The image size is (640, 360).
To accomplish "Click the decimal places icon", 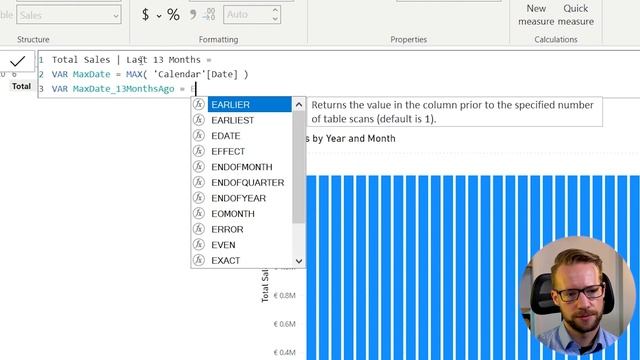I will 209,14.
